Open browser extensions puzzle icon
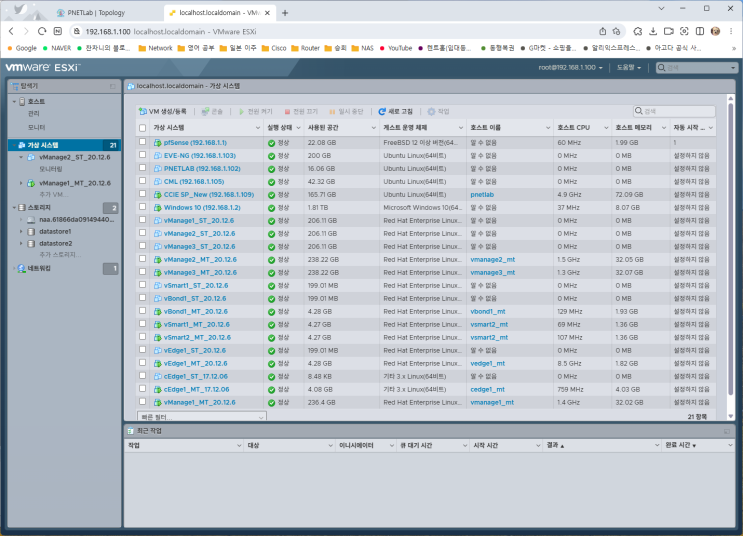This screenshot has width=743, height=536. [638, 31]
